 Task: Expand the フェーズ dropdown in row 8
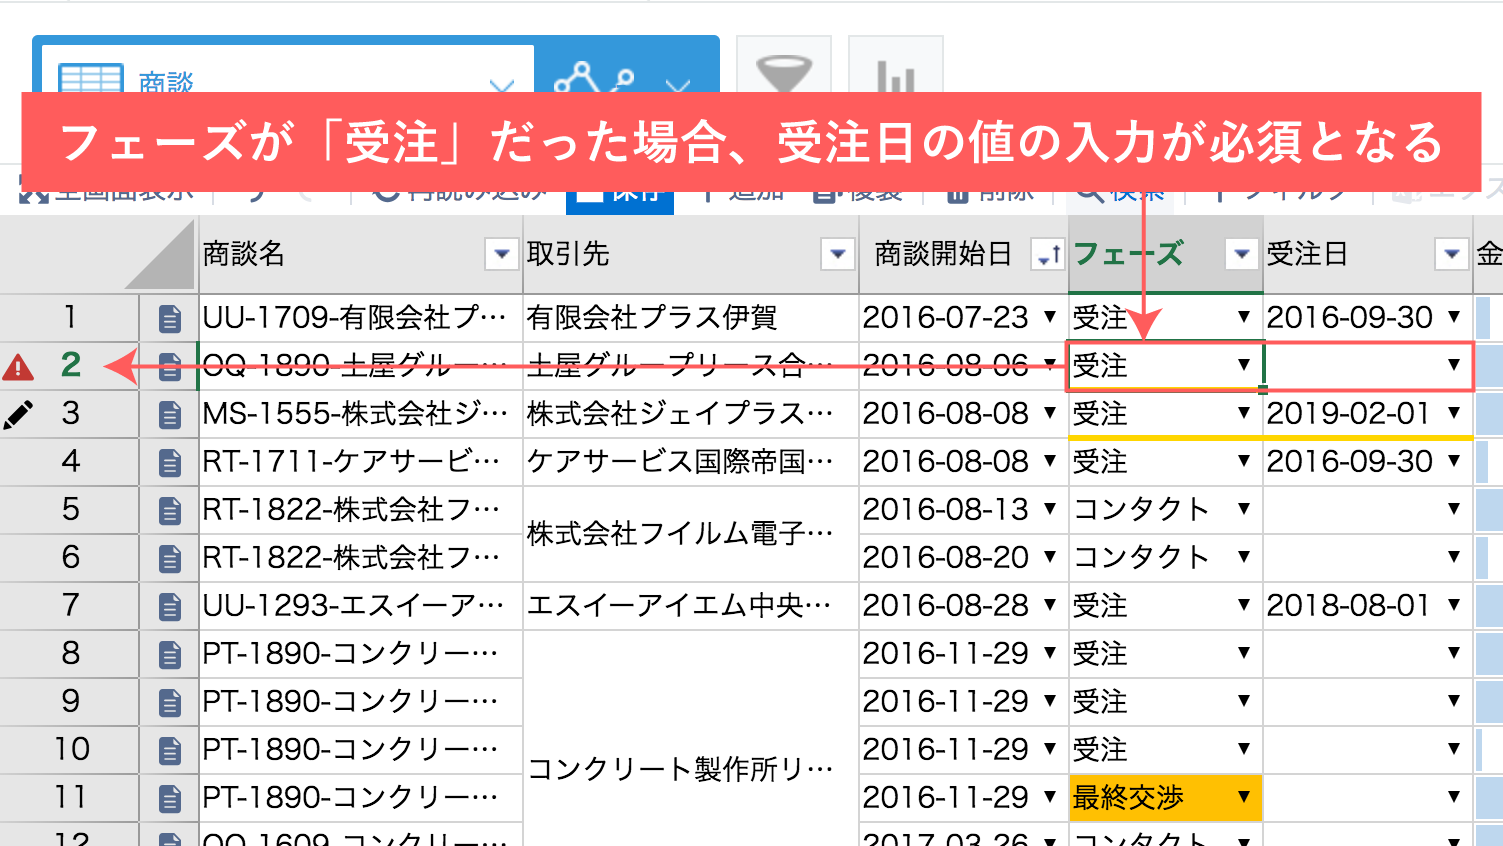pos(1244,653)
